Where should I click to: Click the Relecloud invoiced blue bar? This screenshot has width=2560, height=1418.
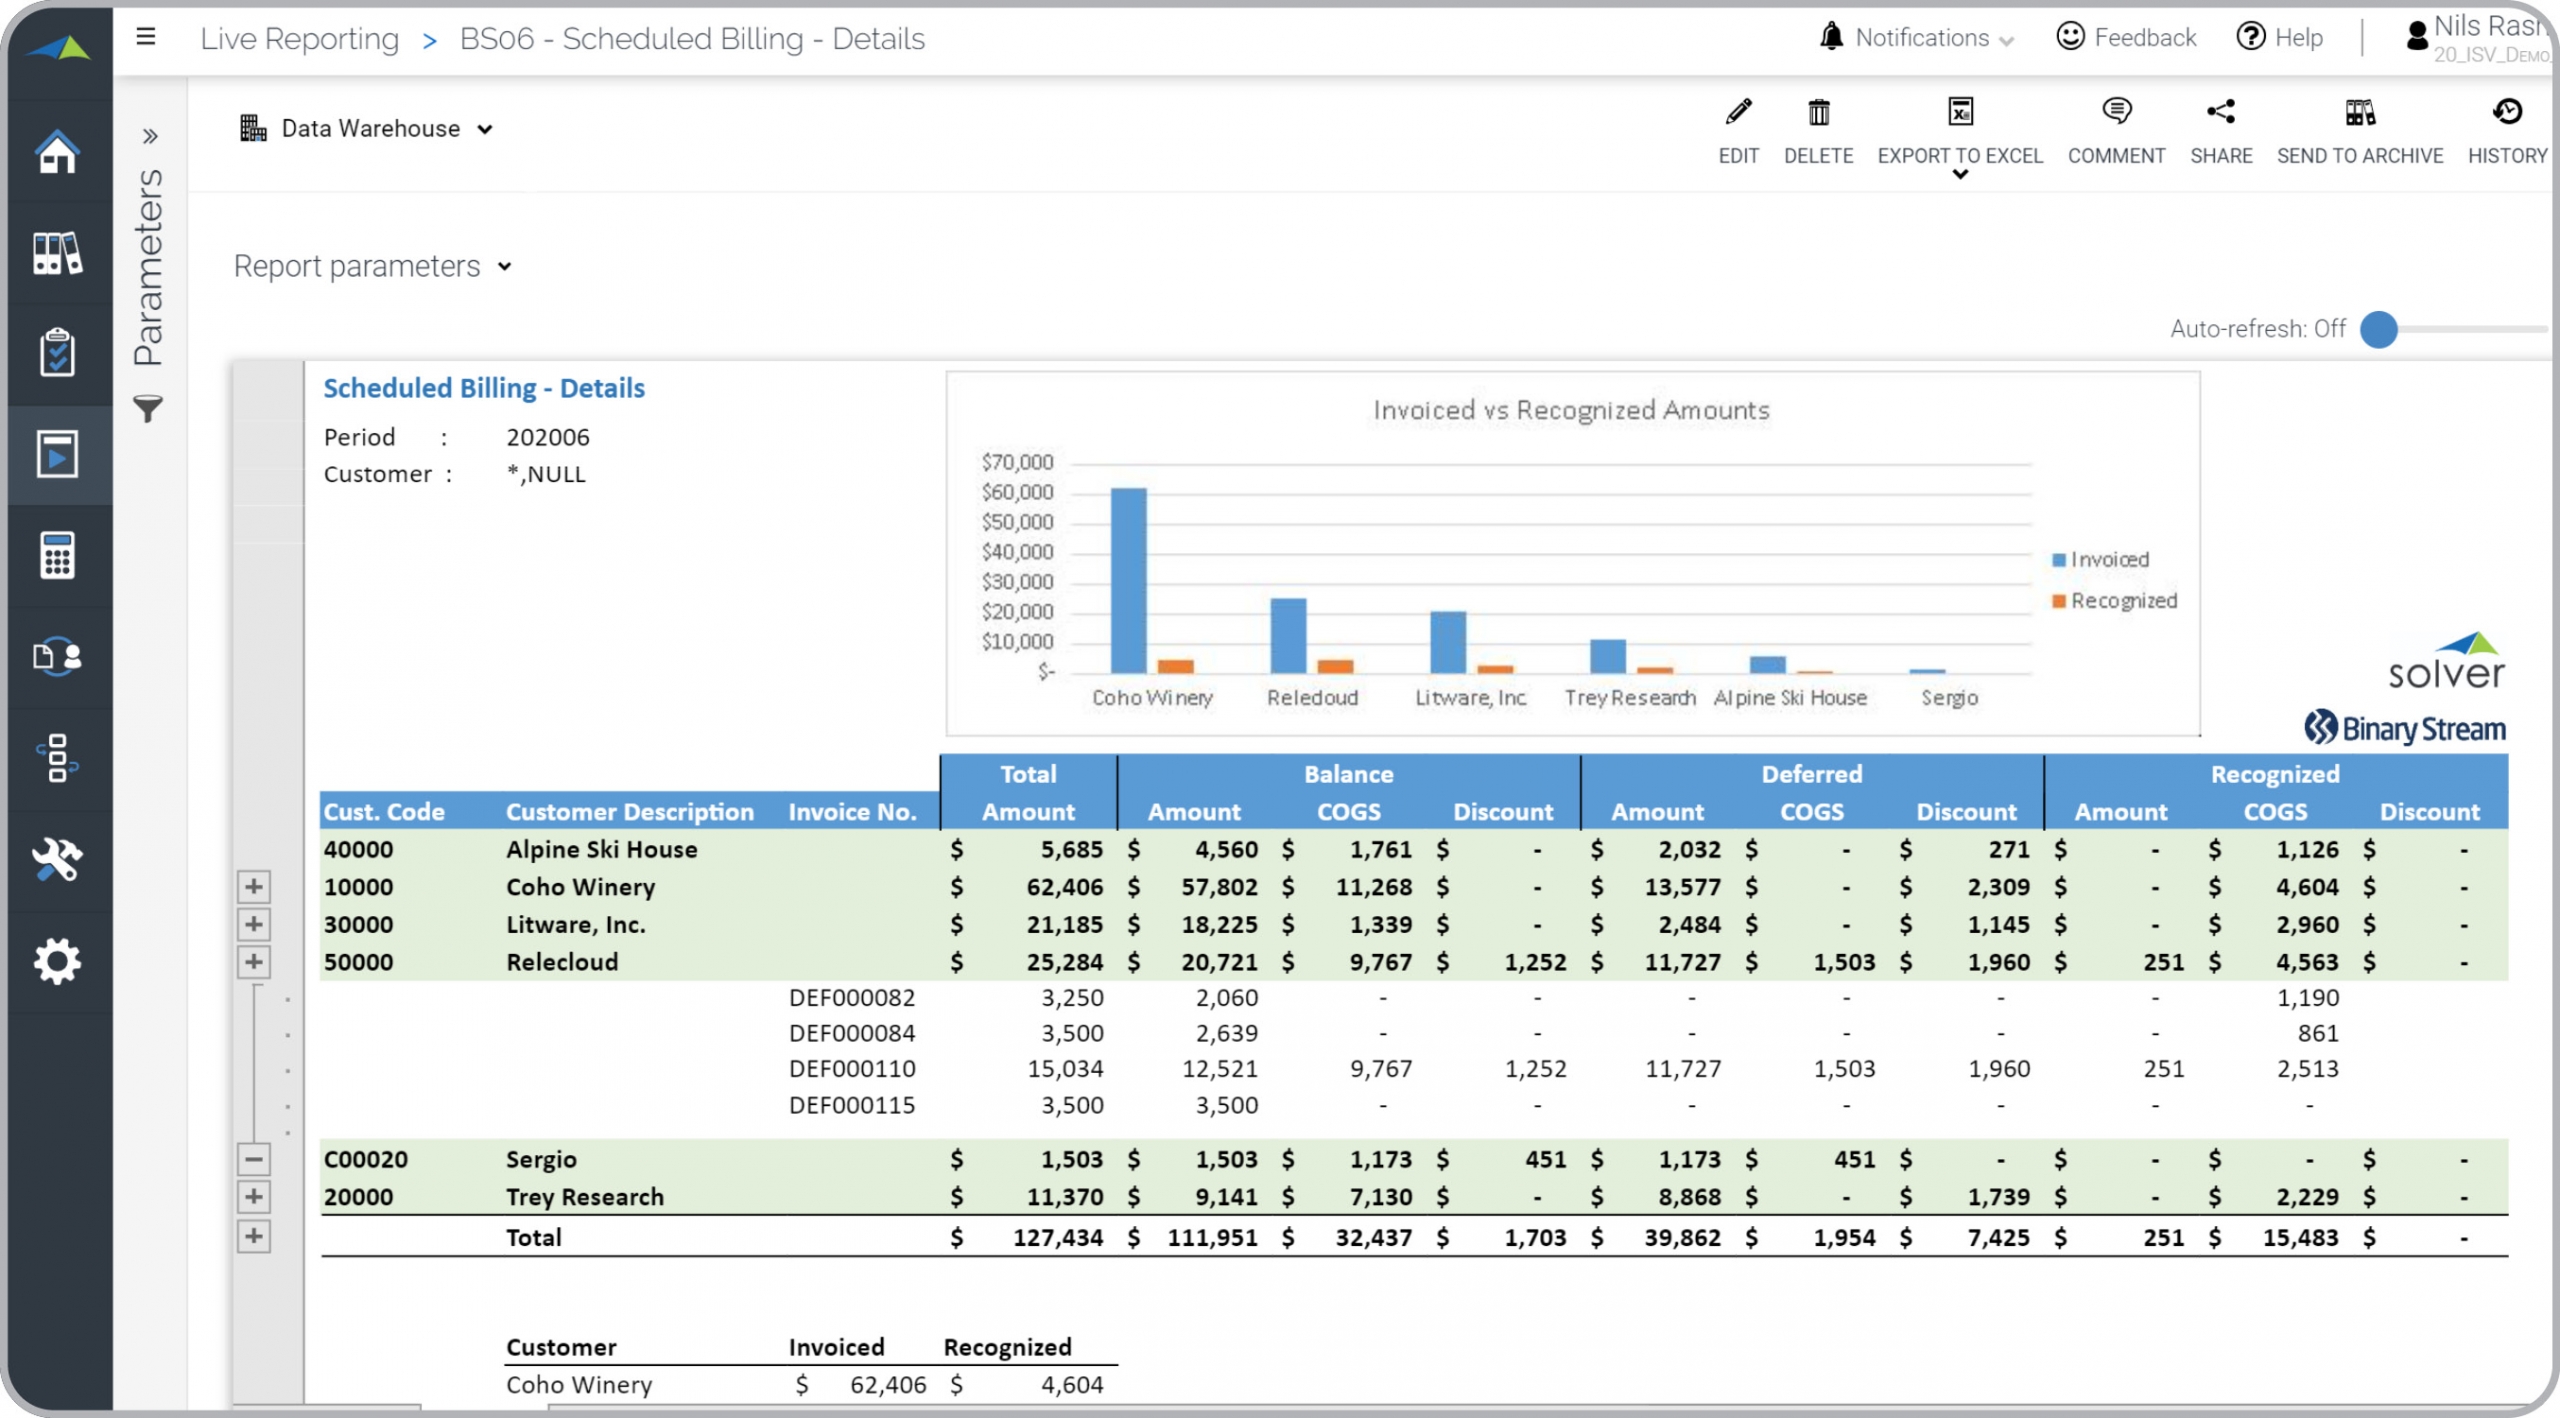click(x=1288, y=635)
